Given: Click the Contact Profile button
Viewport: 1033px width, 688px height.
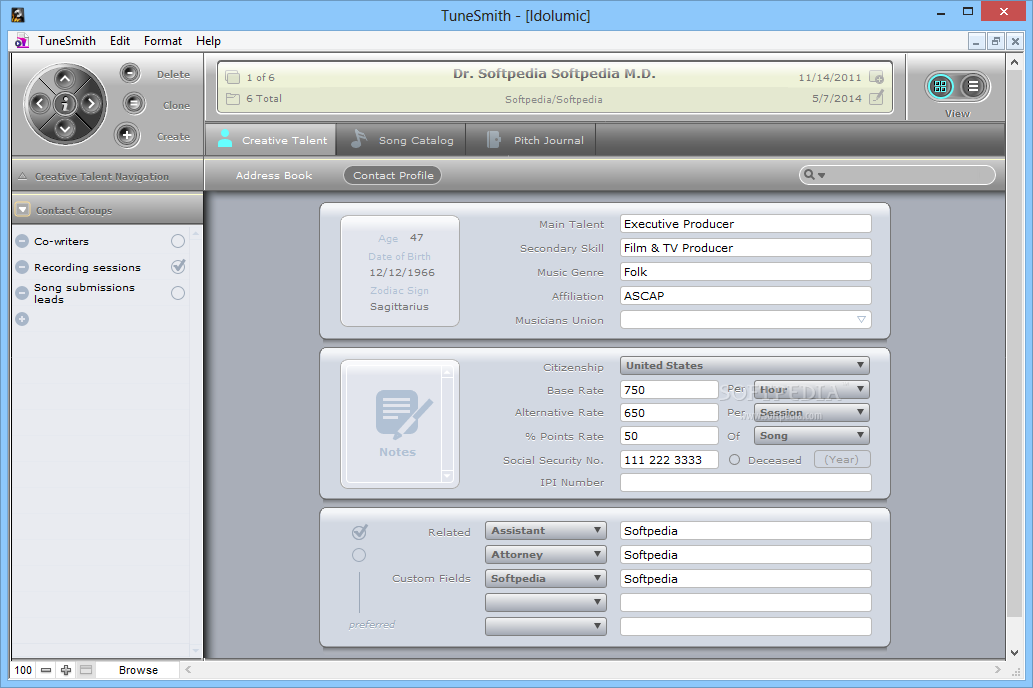Looking at the screenshot, I should 393,175.
